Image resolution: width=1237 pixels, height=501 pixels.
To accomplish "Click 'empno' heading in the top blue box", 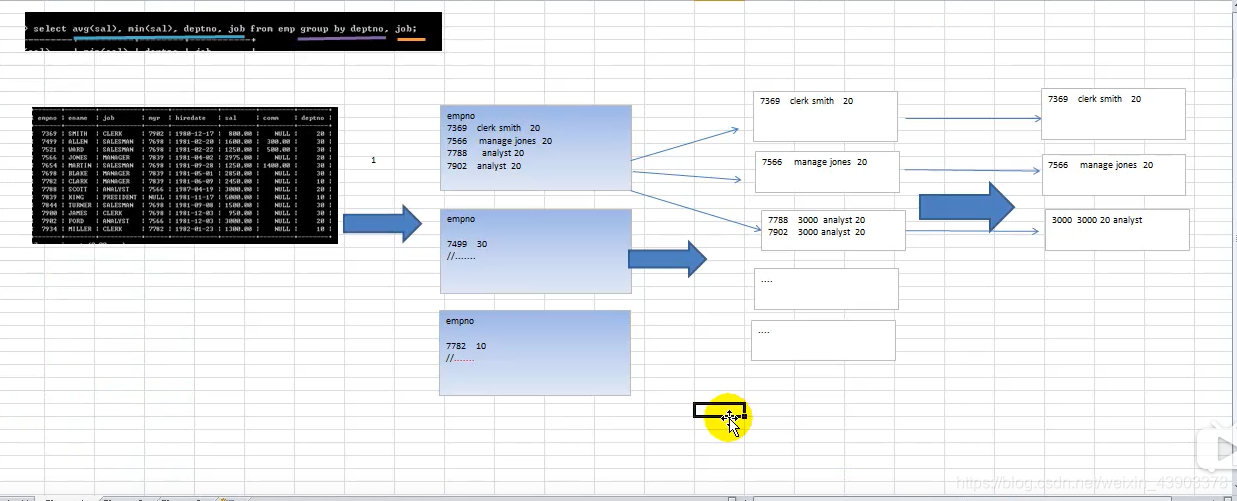I will (461, 116).
